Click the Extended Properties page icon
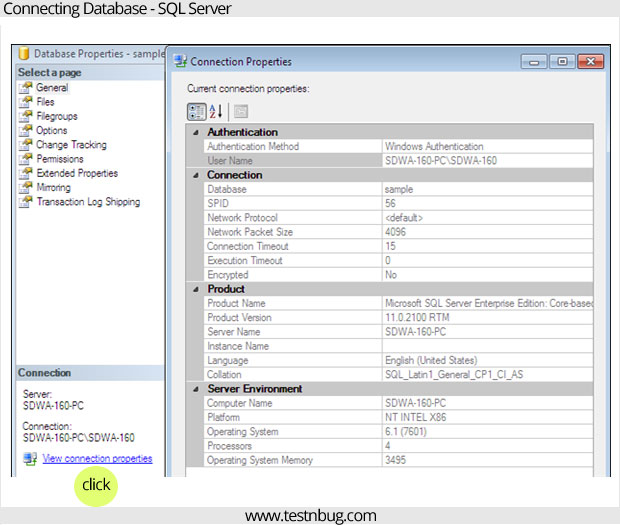This screenshot has width=620, height=525. point(26,173)
